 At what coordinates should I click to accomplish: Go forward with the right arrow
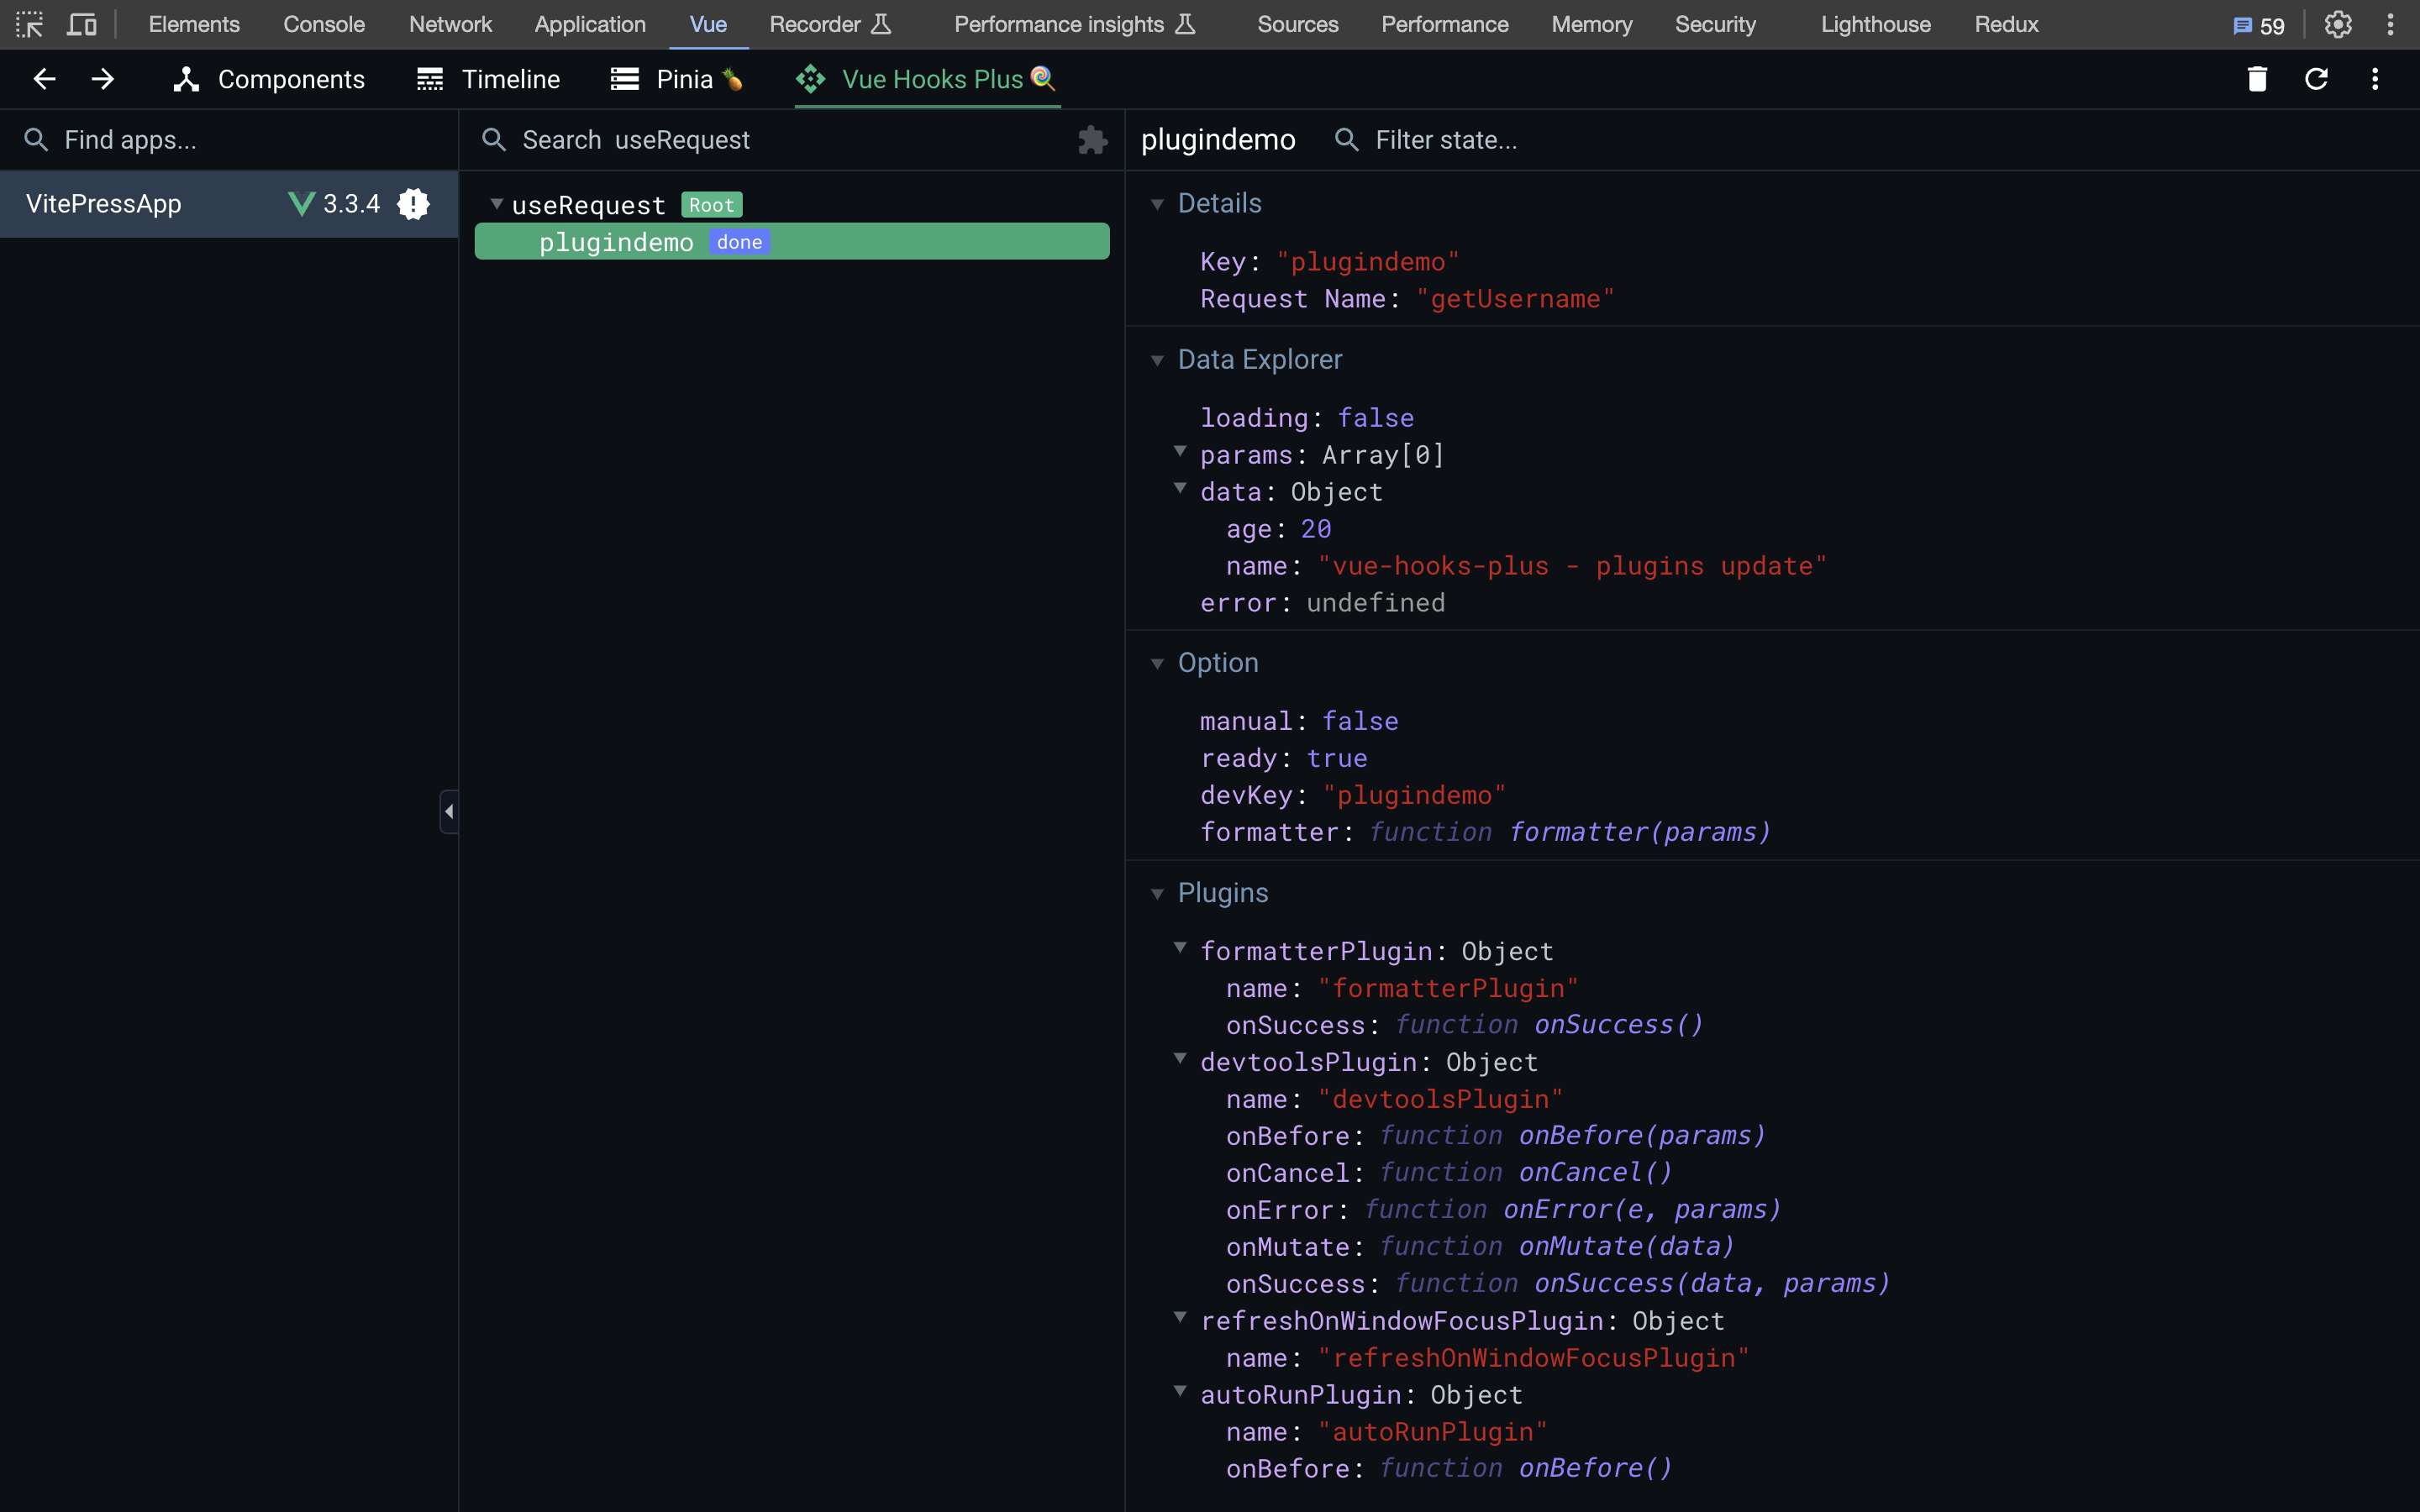click(x=103, y=79)
